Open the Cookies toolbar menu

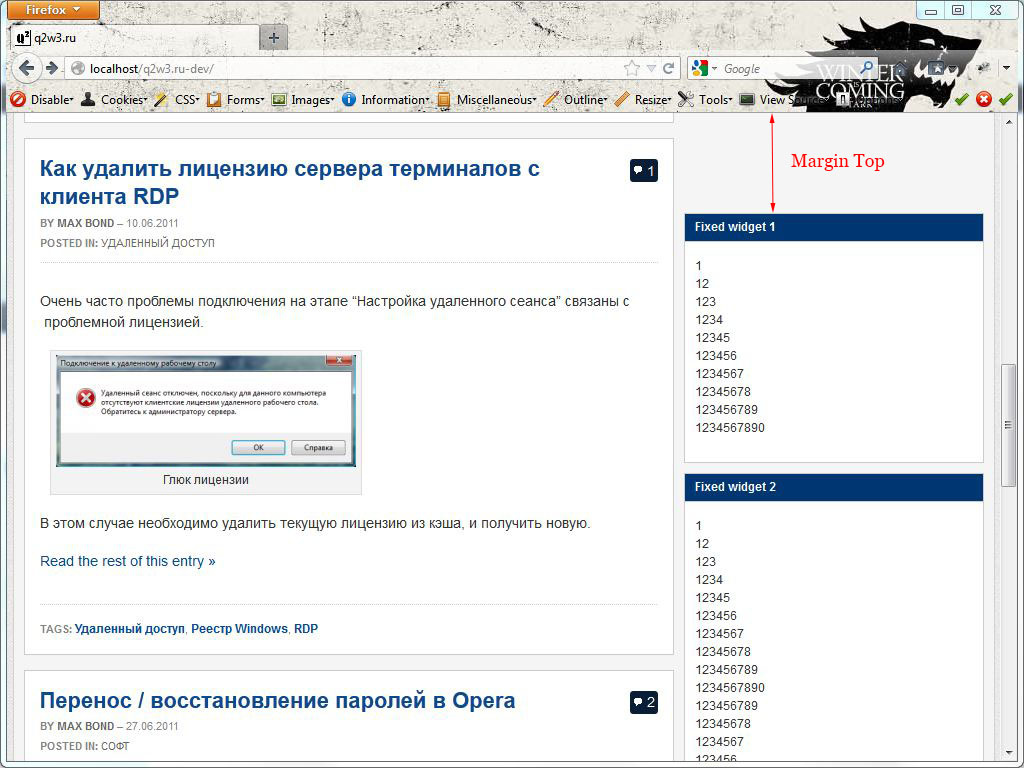(113, 99)
